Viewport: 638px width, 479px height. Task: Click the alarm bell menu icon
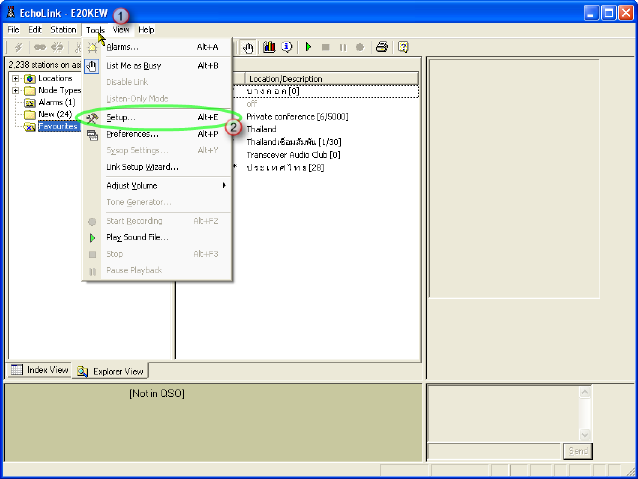(x=92, y=48)
